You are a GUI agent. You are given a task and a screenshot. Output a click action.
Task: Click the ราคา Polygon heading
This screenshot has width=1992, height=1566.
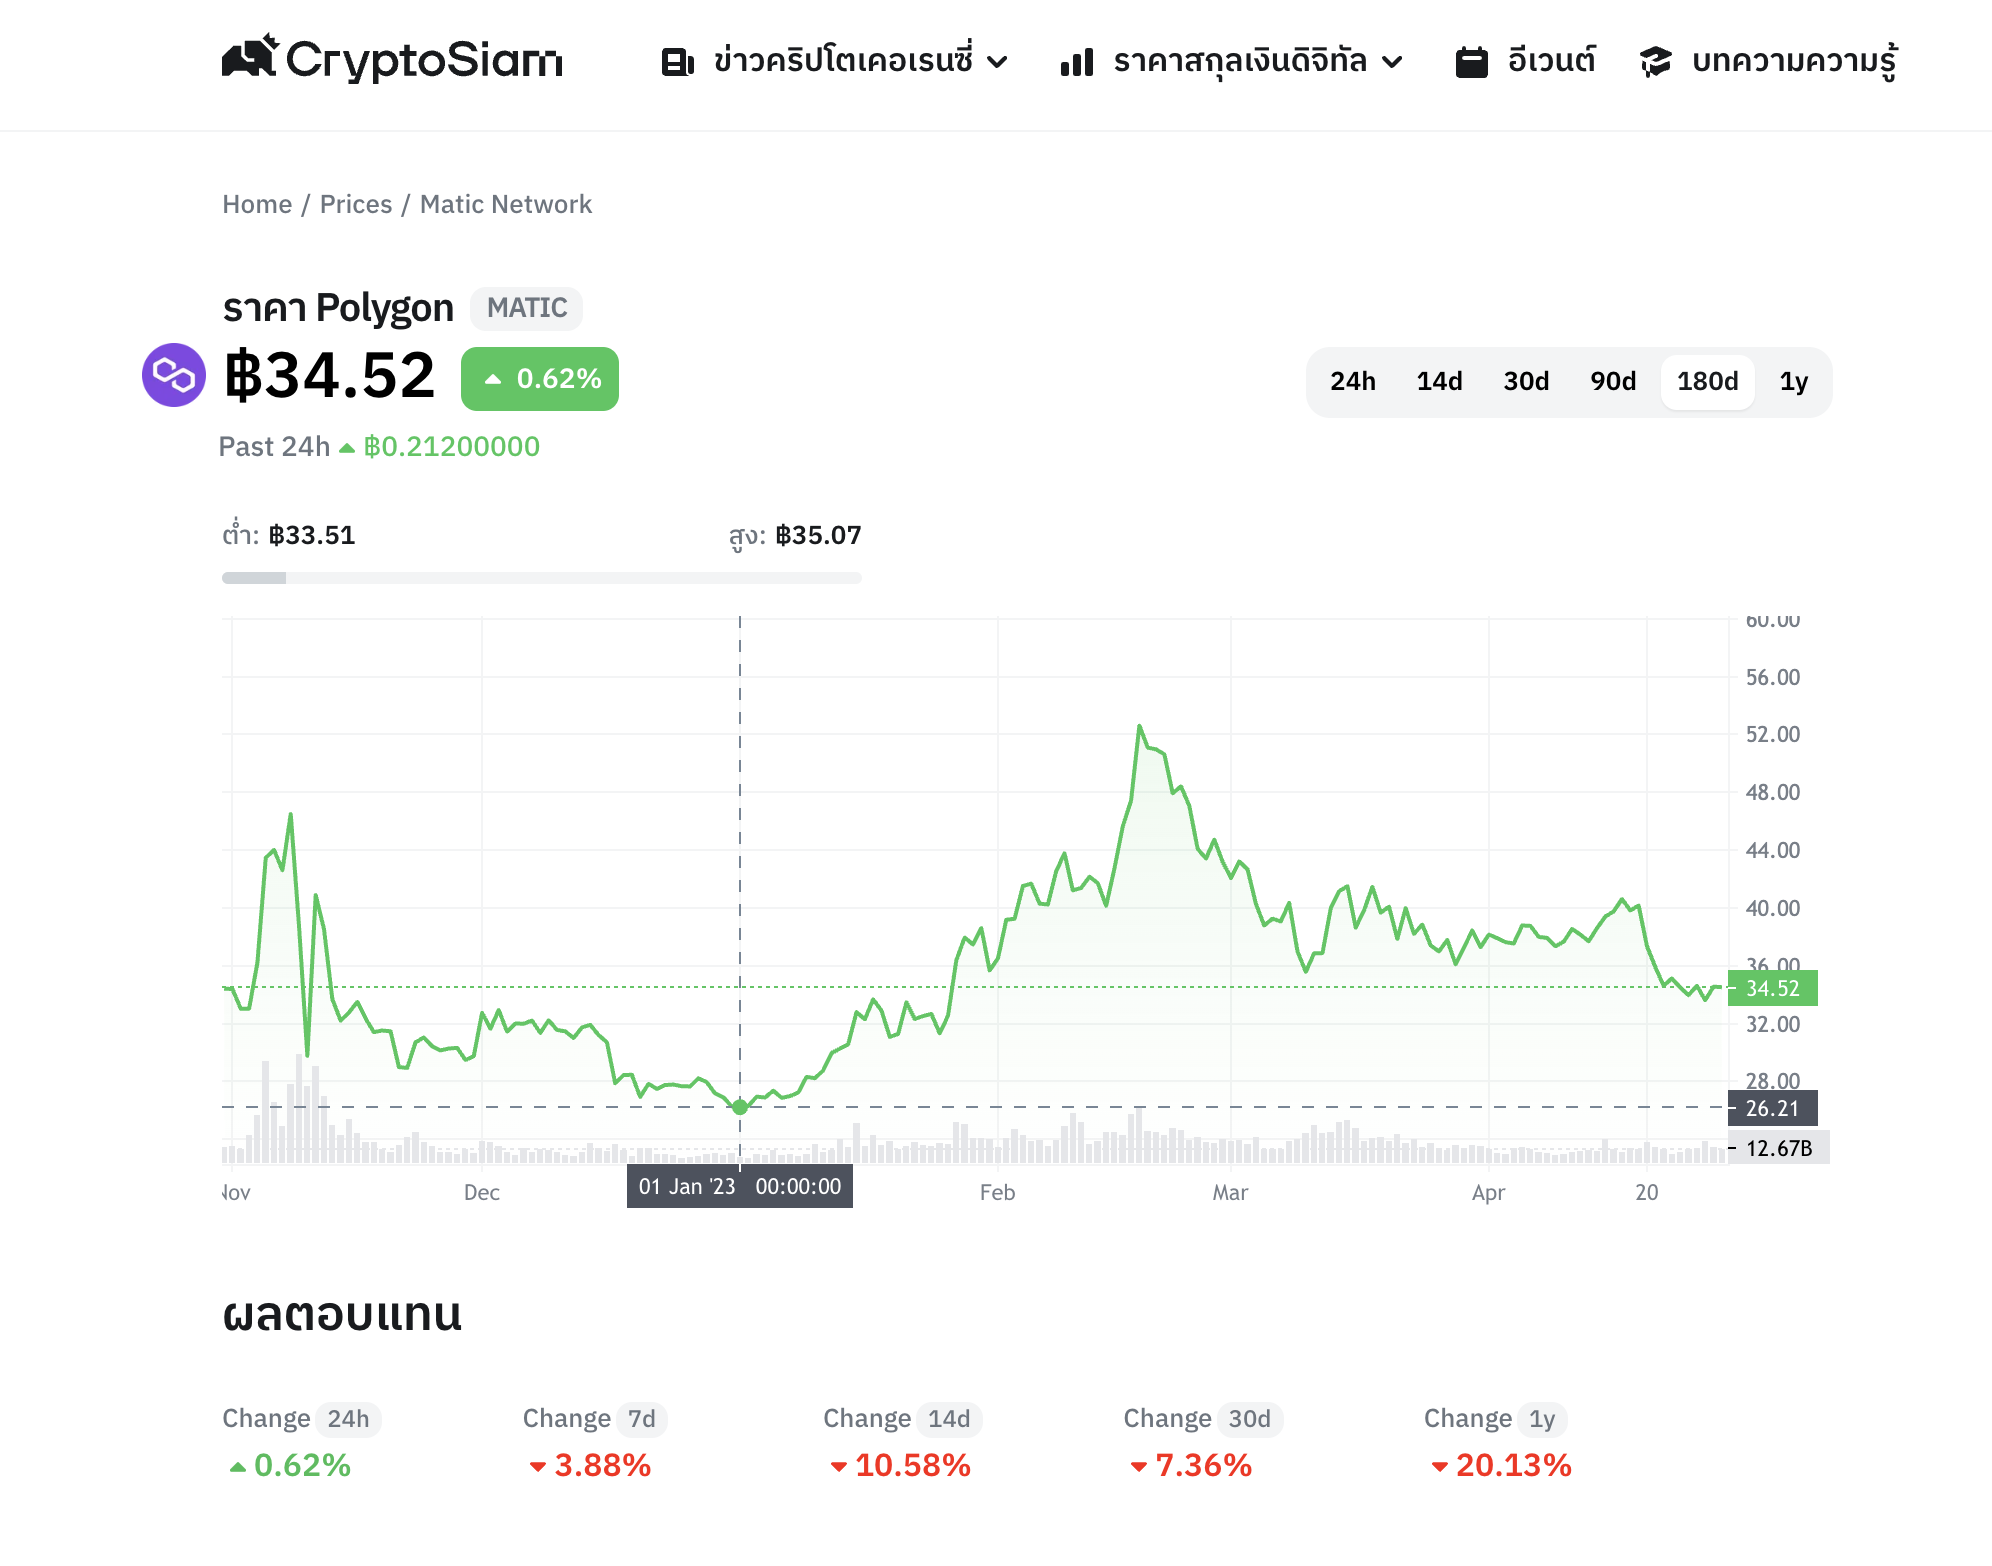(x=338, y=307)
